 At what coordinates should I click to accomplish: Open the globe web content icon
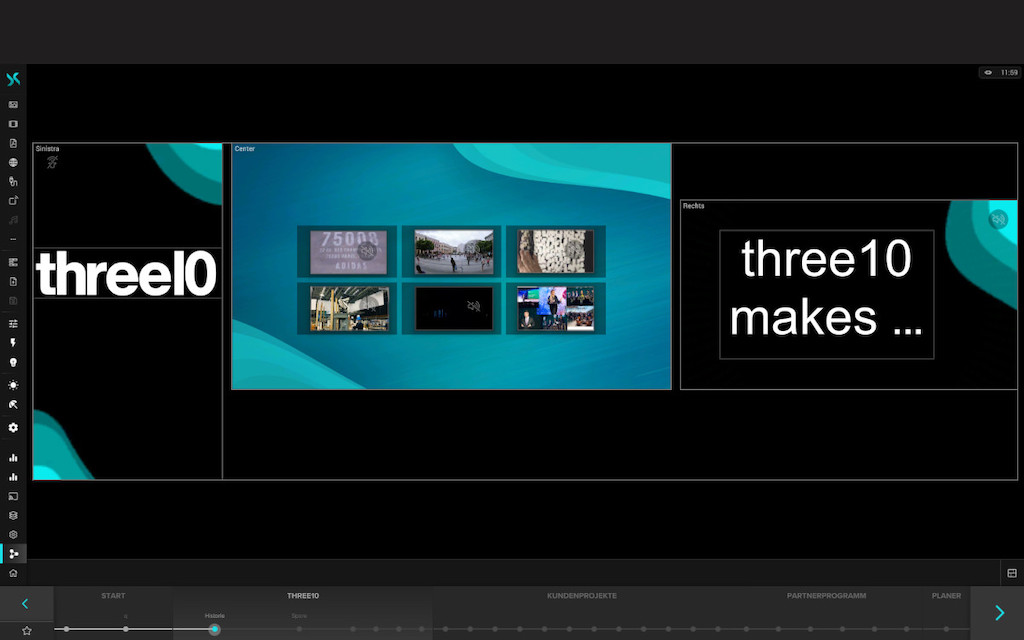(x=13, y=162)
